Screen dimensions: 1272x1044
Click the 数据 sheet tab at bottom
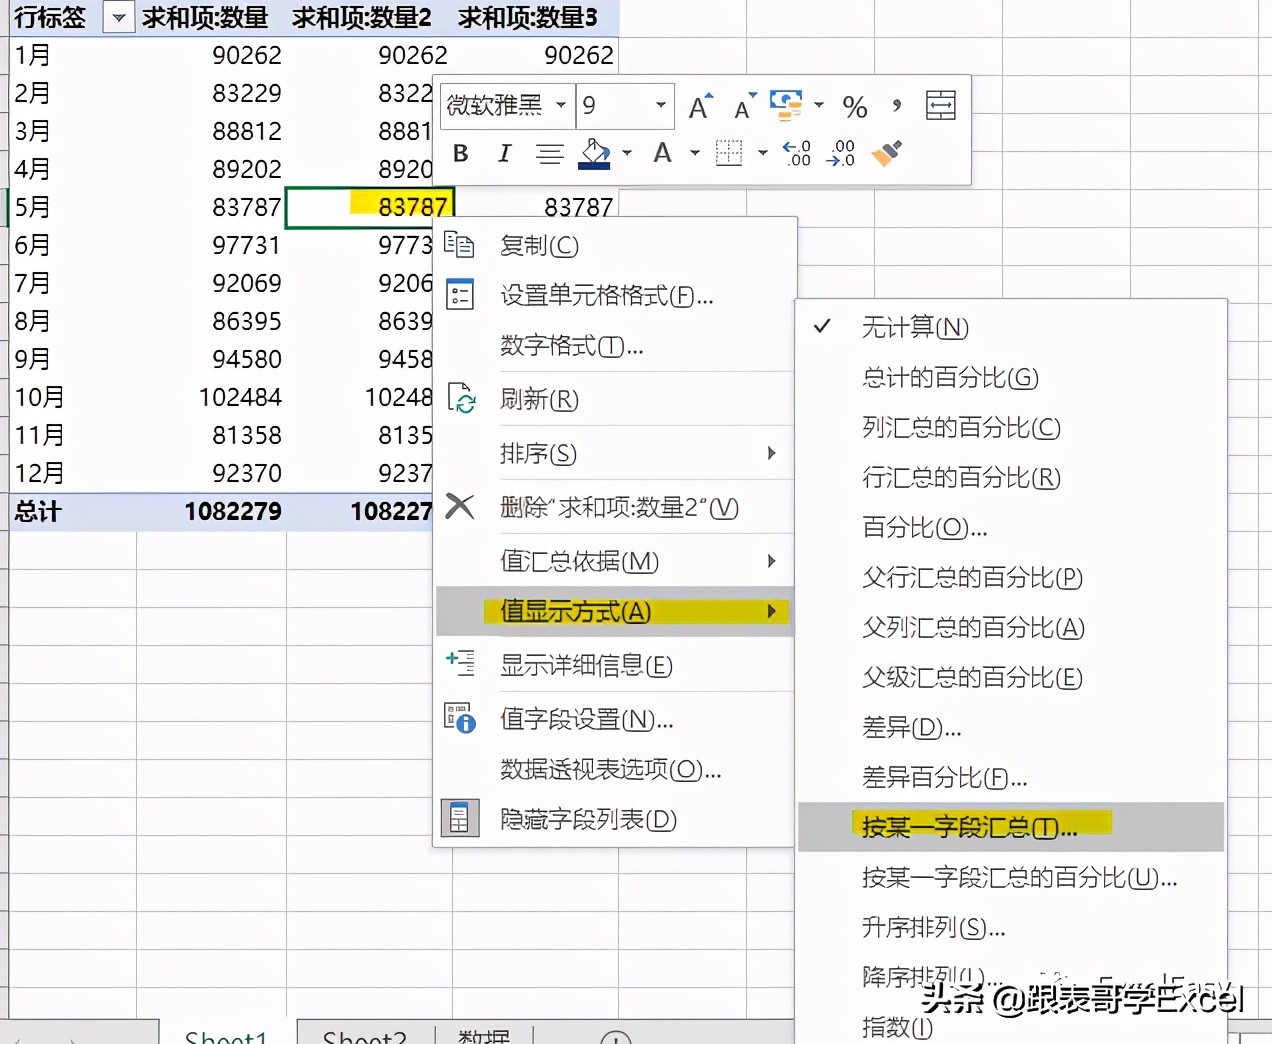coord(484,1036)
